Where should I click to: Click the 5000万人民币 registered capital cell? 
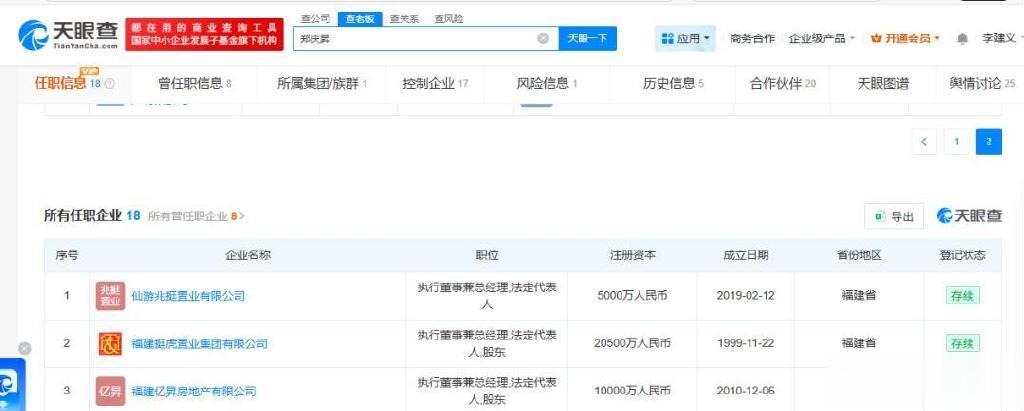tap(632, 296)
